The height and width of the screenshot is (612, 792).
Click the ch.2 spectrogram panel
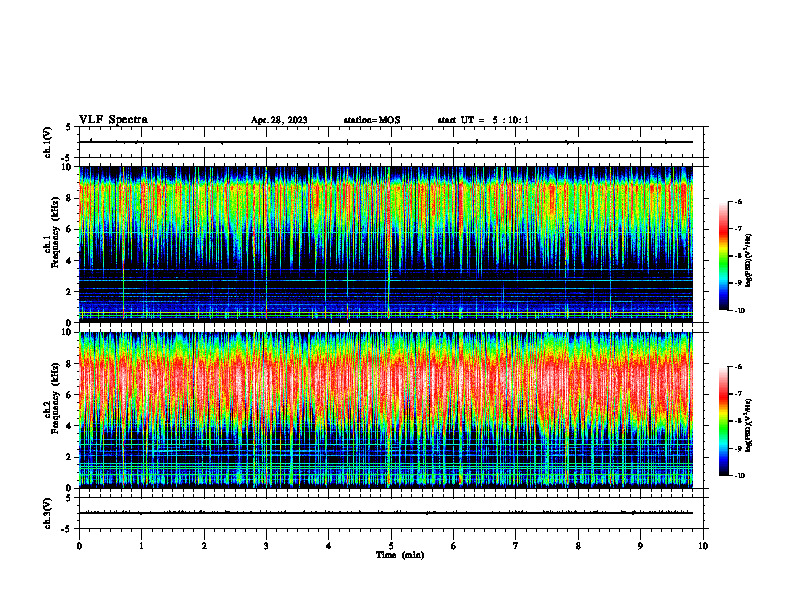pos(386,410)
